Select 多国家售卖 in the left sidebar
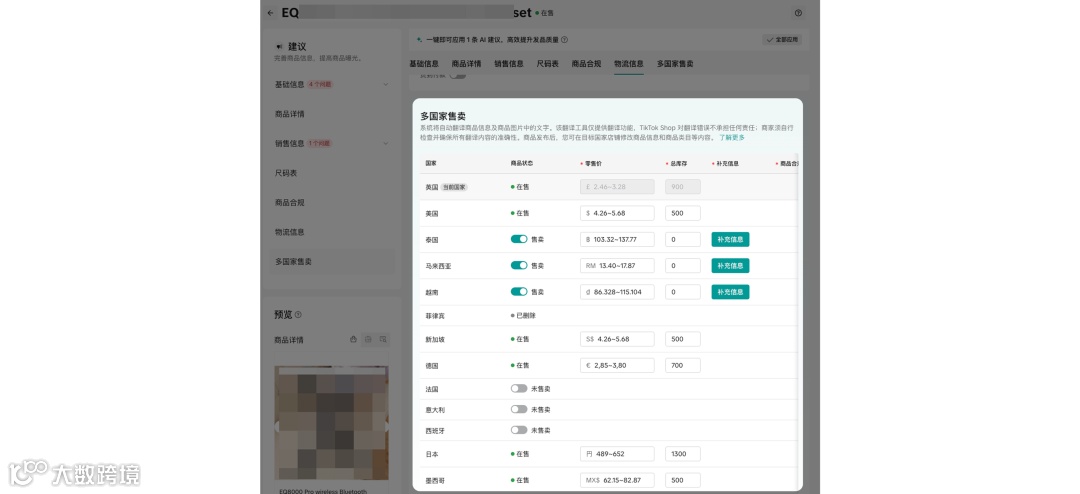The width and height of the screenshot is (1080, 494). tap(331, 262)
